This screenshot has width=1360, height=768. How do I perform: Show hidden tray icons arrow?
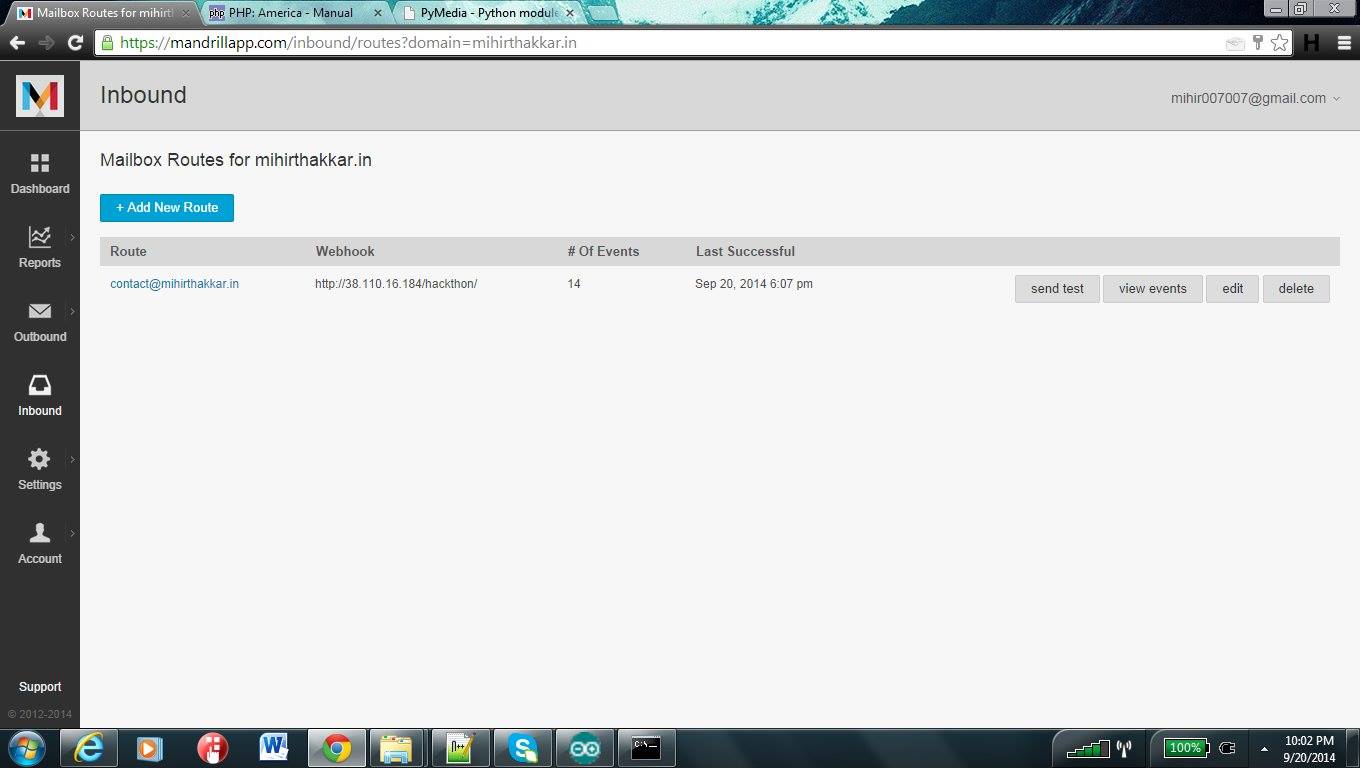pyautogui.click(x=1264, y=748)
